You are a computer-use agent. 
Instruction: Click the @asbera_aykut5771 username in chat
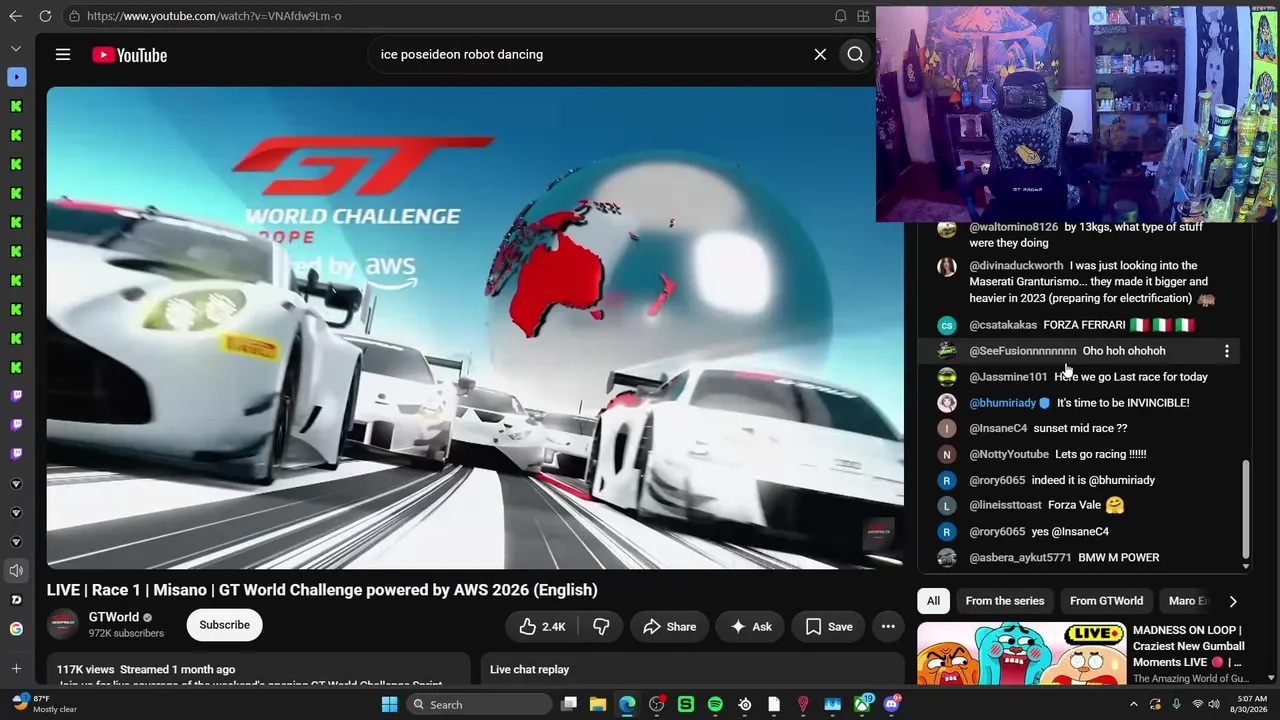pos(1020,558)
